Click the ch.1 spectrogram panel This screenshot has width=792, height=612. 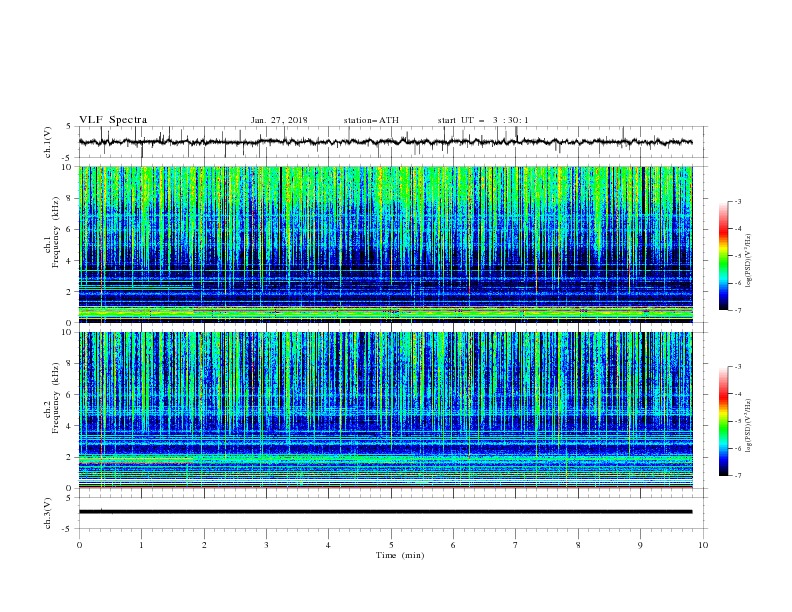pos(386,244)
